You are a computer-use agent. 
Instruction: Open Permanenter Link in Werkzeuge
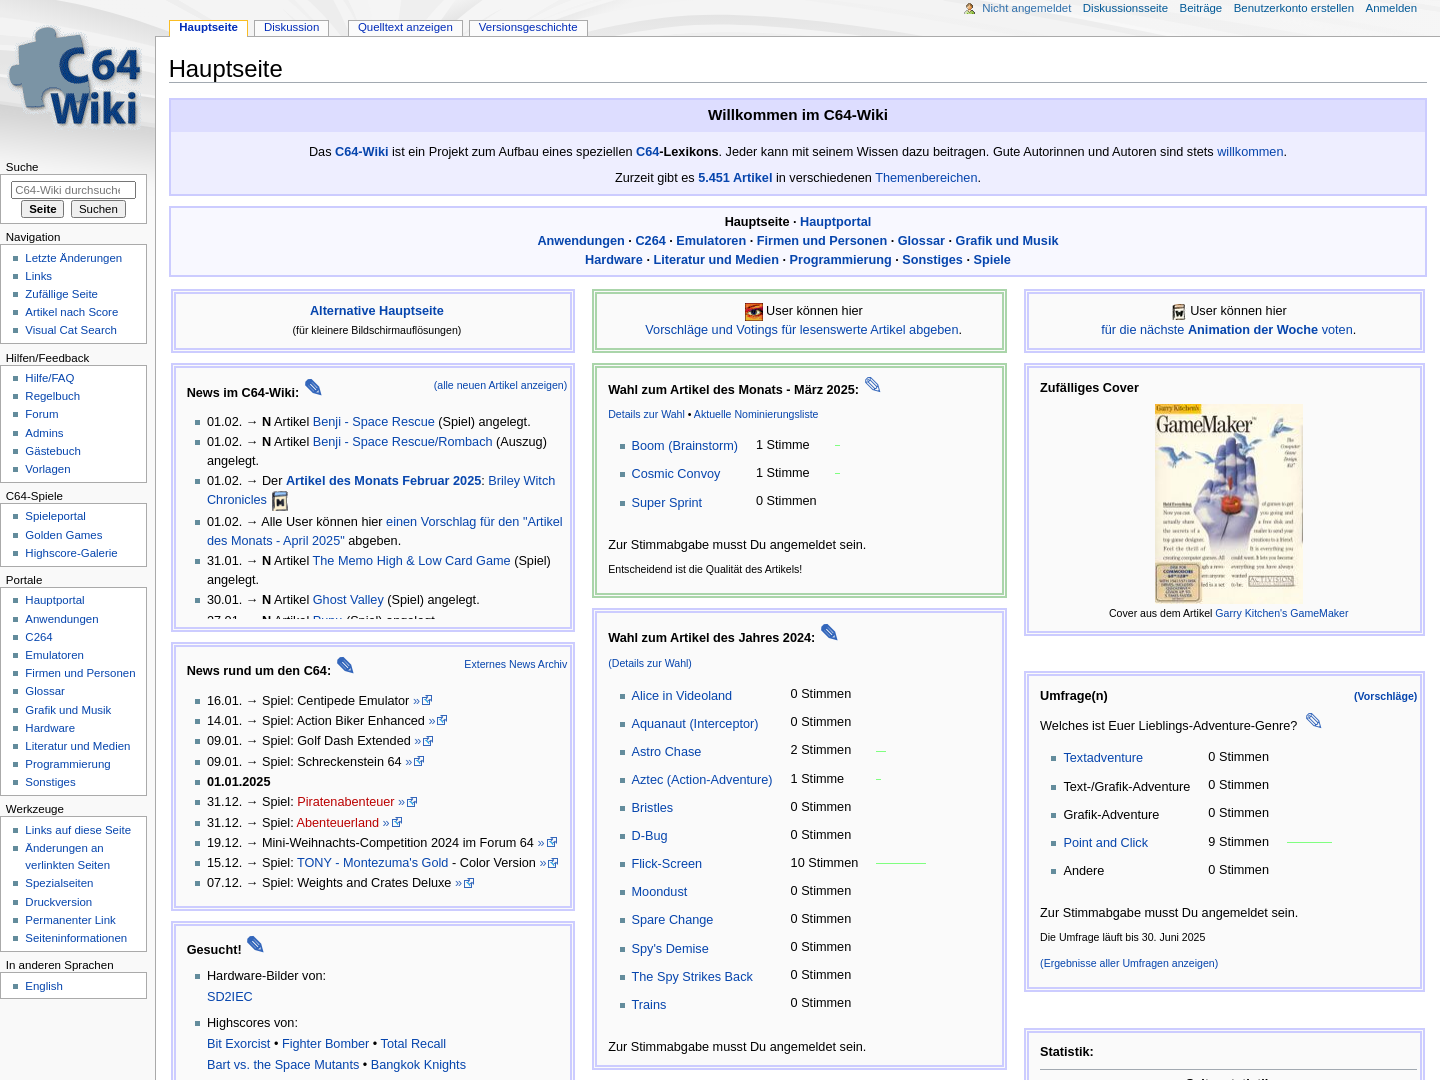70,920
